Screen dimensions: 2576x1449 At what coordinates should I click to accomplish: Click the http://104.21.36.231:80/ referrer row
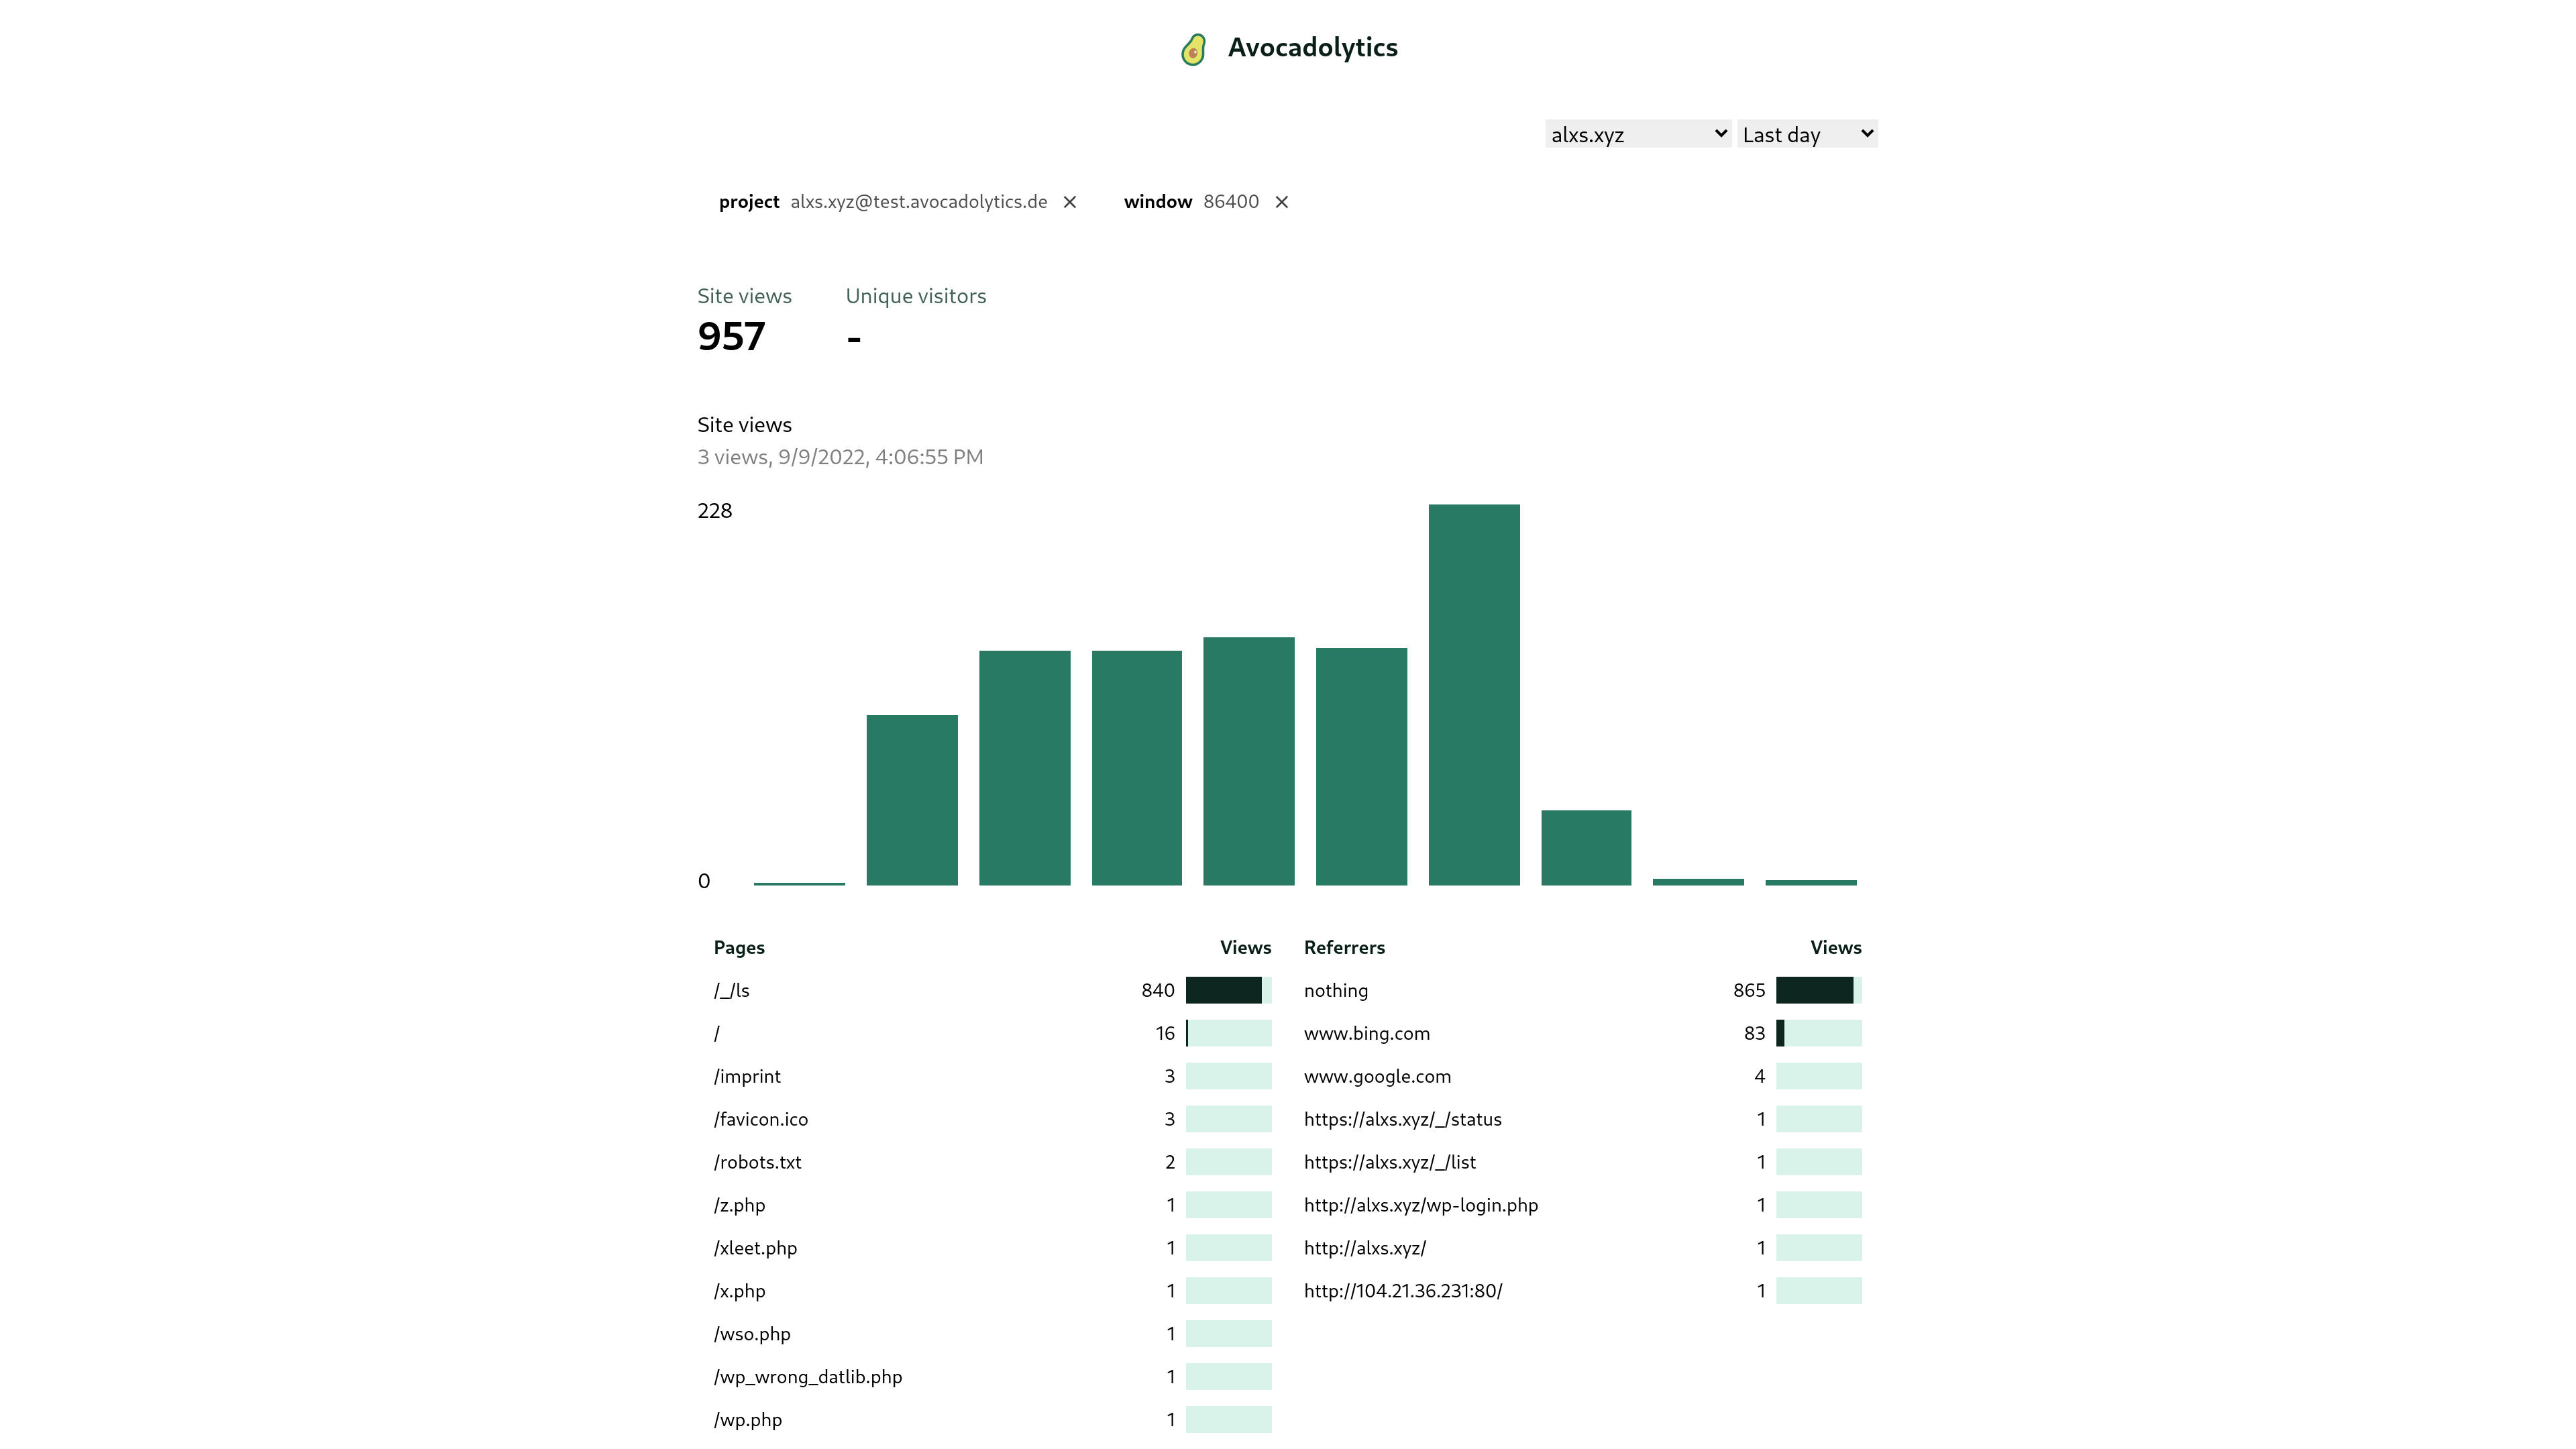[1403, 1292]
